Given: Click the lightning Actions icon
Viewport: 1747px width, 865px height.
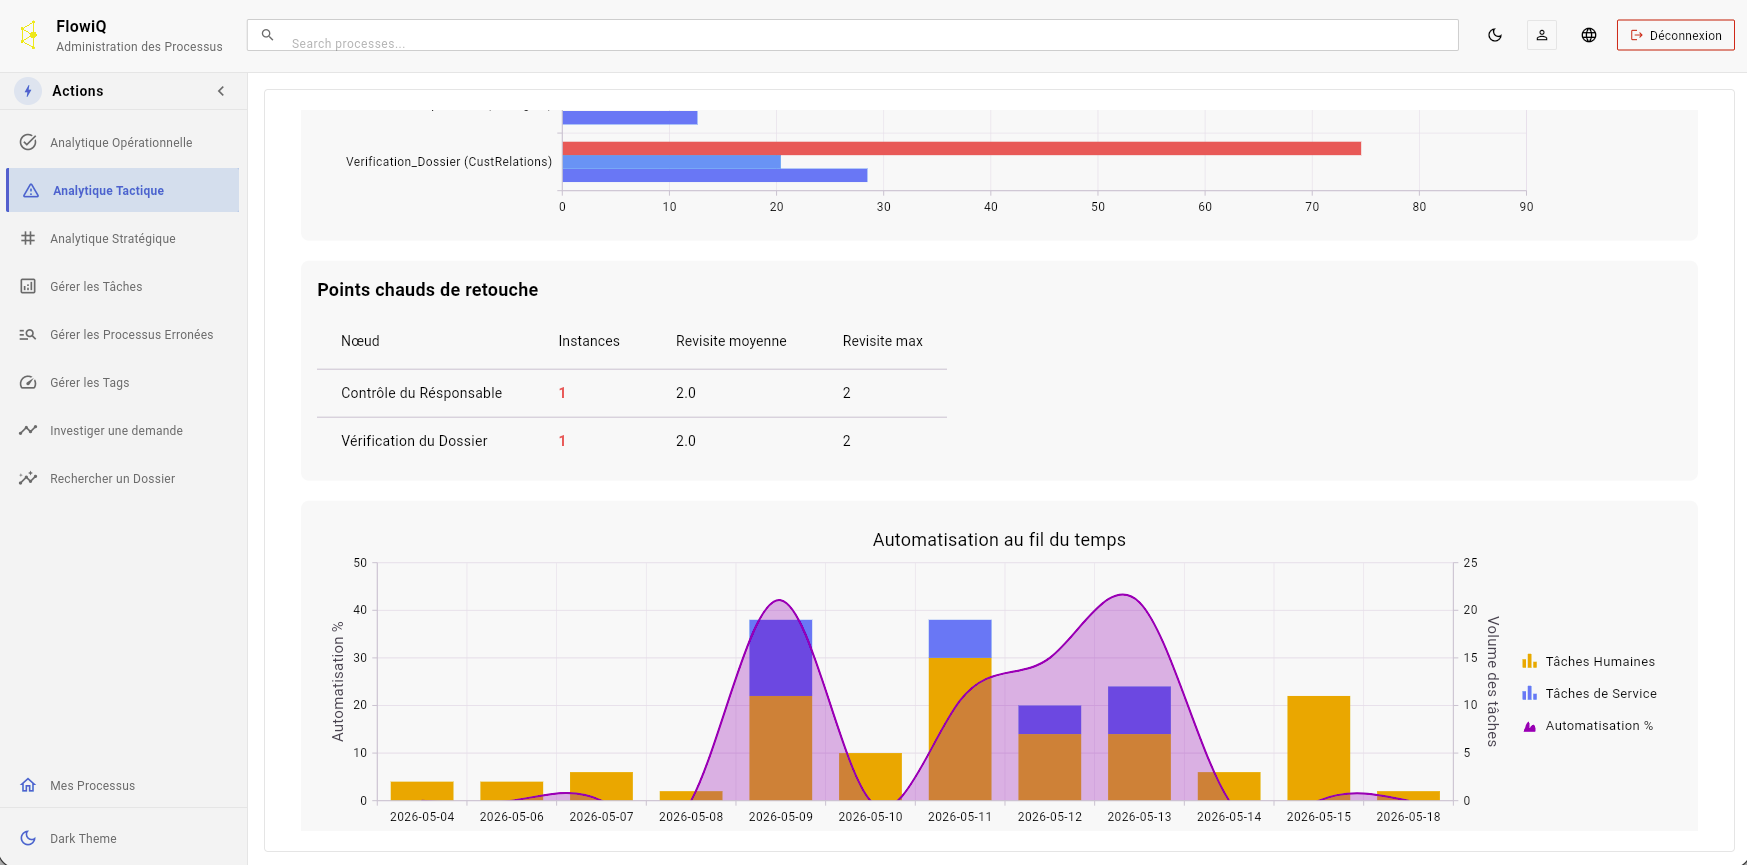Looking at the screenshot, I should 28,91.
